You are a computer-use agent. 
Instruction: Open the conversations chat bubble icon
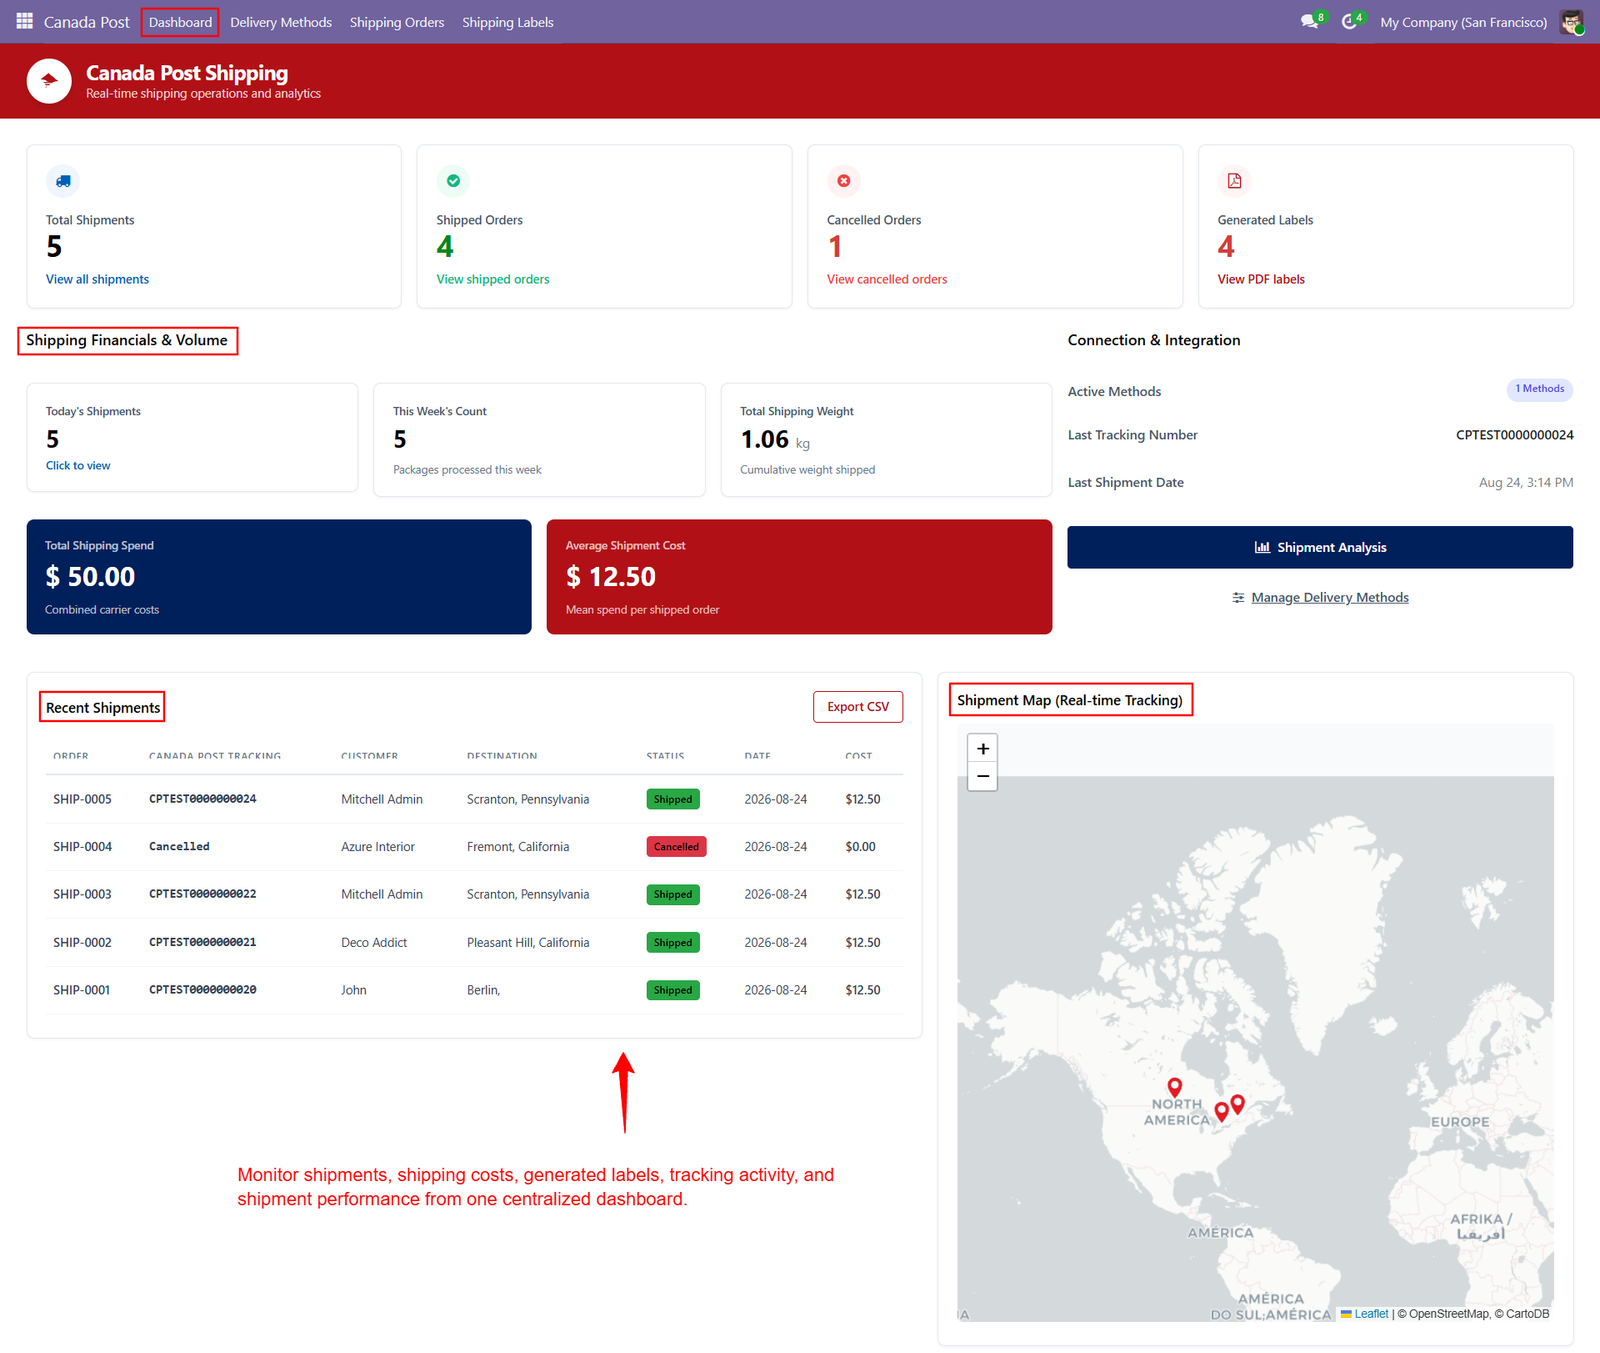coord(1310,21)
